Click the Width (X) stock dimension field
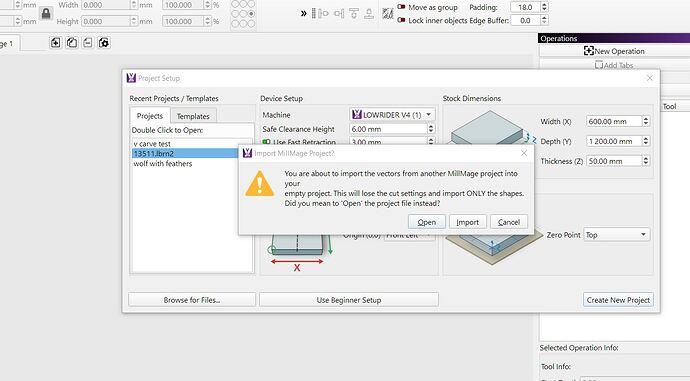Viewport: 690px width, 381px height. tap(614, 121)
